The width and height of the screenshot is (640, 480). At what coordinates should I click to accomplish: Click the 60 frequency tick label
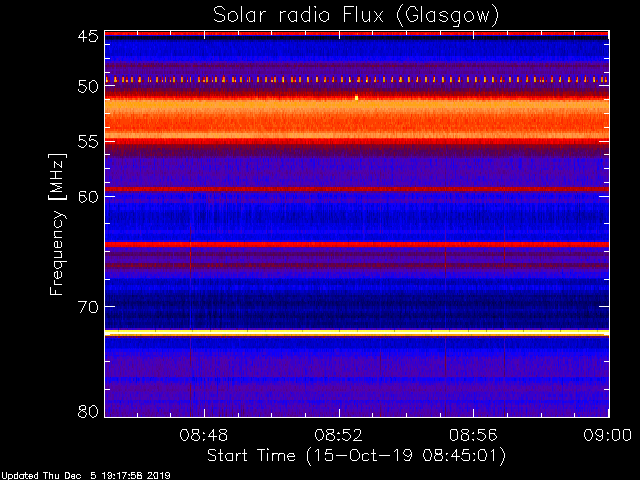coord(88,197)
